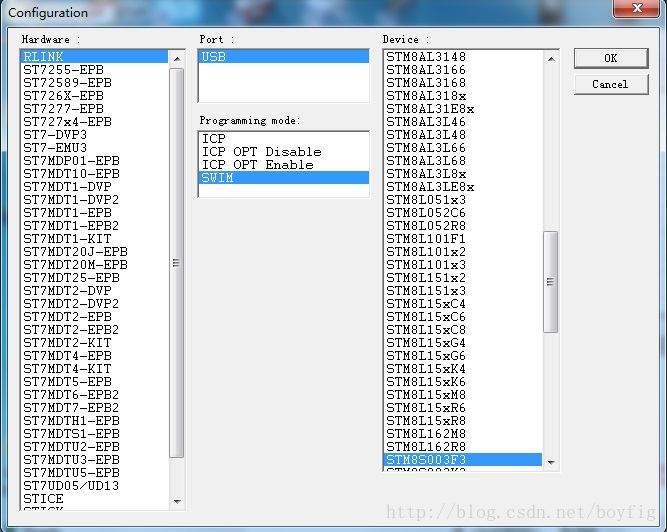Image resolution: width=667 pixels, height=532 pixels.
Task: Choose ST72589-EPB in Hardware list
Action: coord(94,83)
